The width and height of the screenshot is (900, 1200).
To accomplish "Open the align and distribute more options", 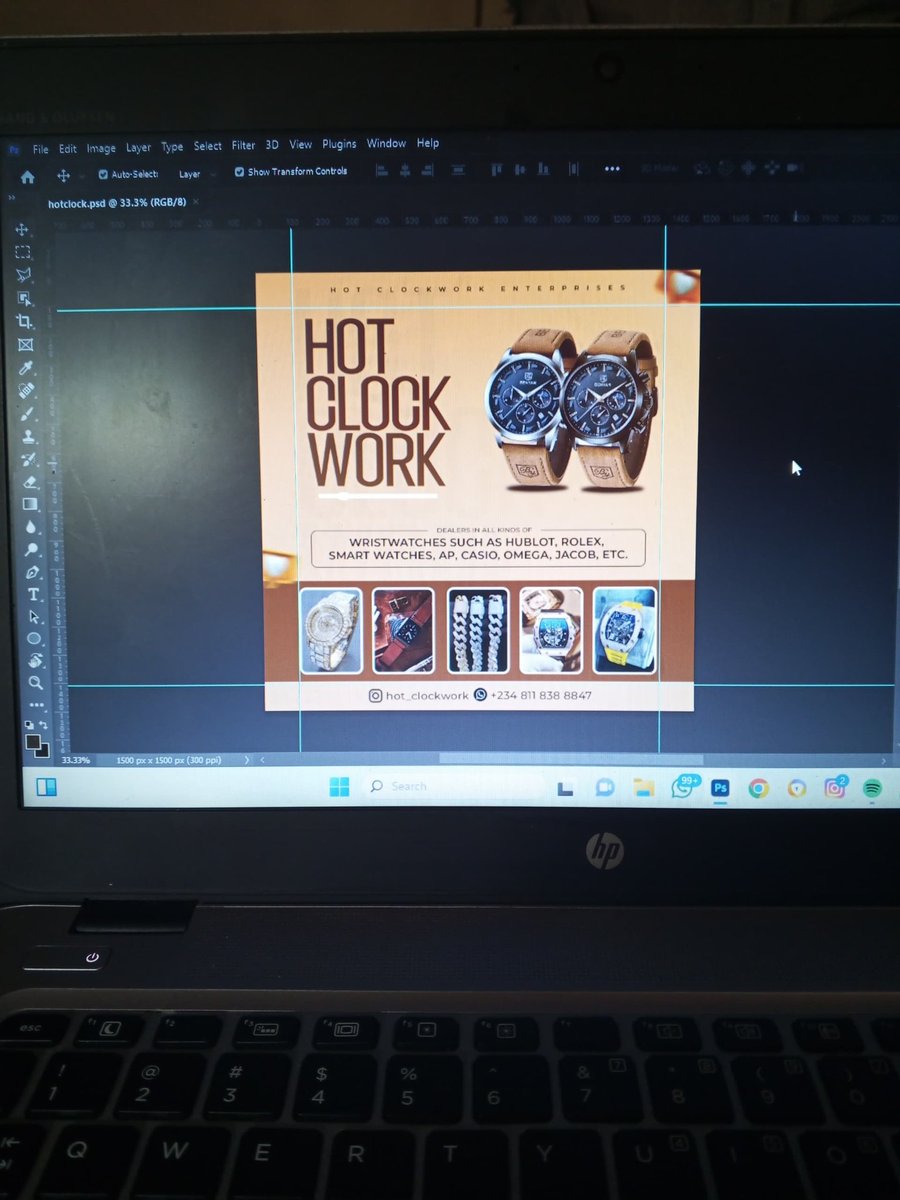I will pos(612,169).
